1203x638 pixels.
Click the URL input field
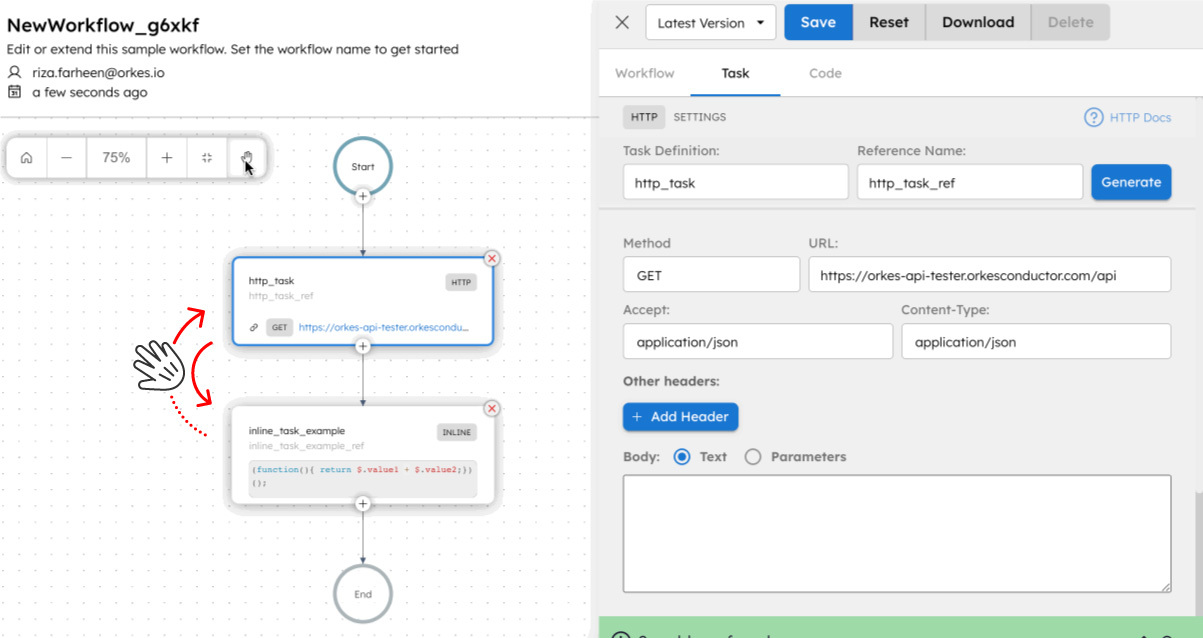989,274
